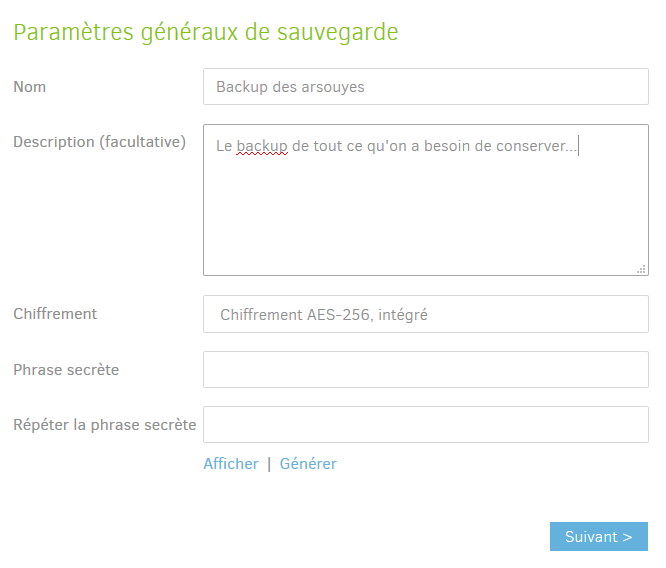Click the word intégré in Chiffrement selector
Viewport: 666px width, 568px height.
(403, 315)
